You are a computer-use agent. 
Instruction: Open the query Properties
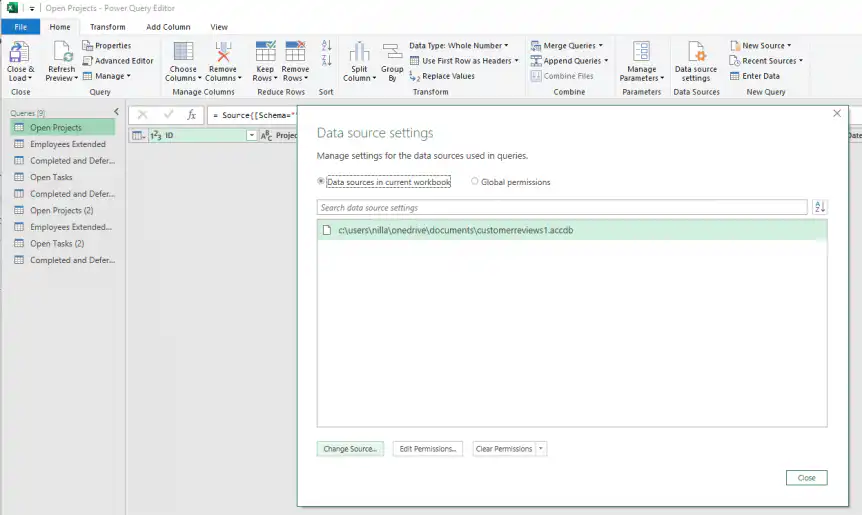click(x=107, y=46)
